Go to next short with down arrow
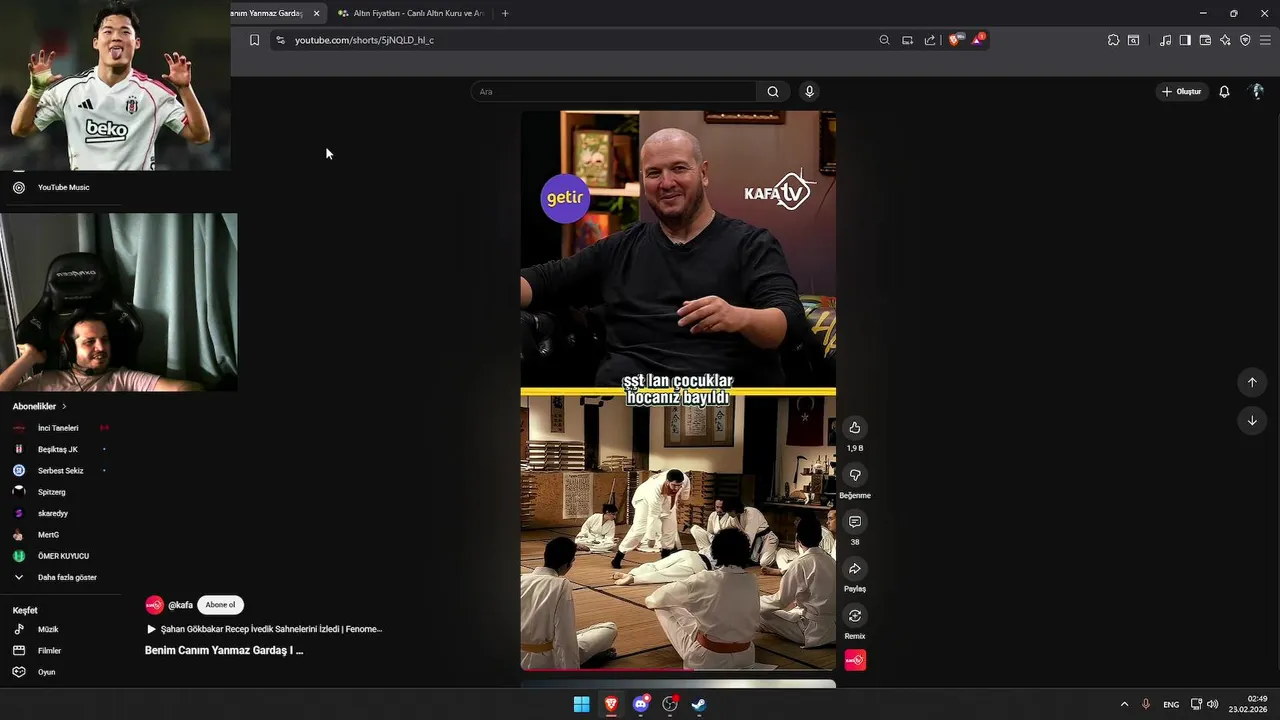Screen dimensions: 1280x720 1252,420
